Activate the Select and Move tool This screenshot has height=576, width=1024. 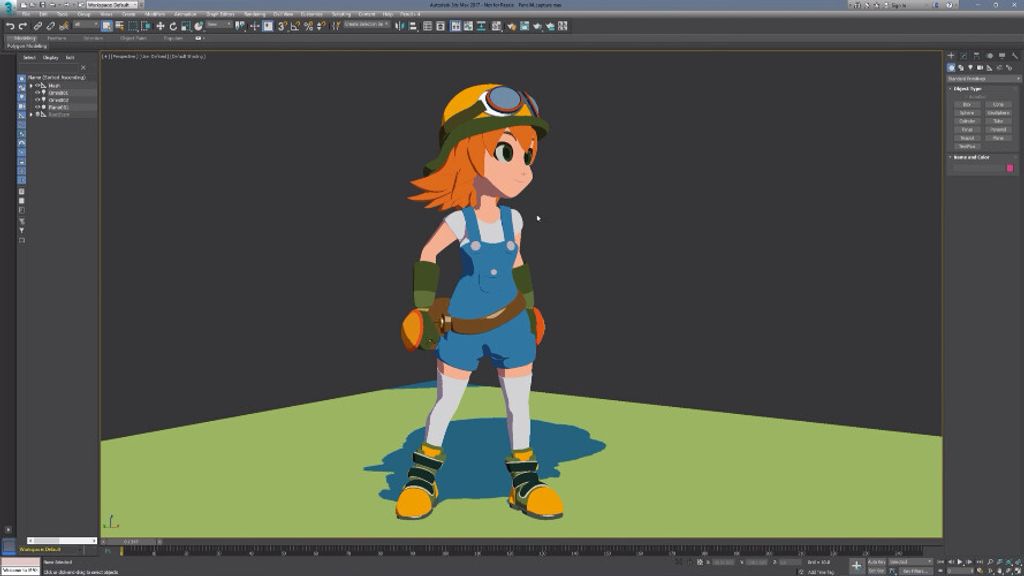[160, 26]
